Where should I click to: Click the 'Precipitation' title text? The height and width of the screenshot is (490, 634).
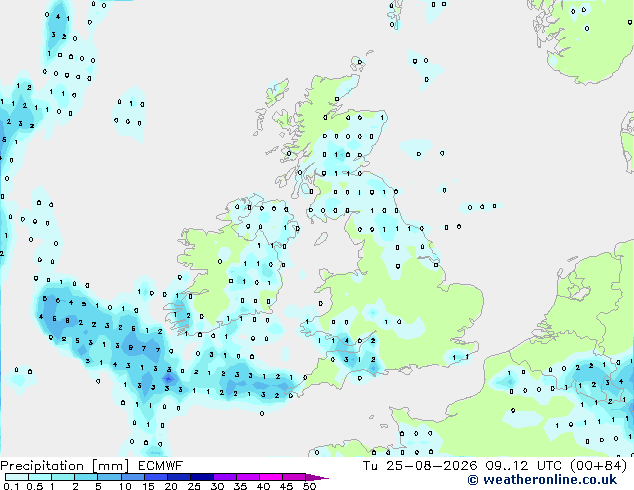[42, 466]
